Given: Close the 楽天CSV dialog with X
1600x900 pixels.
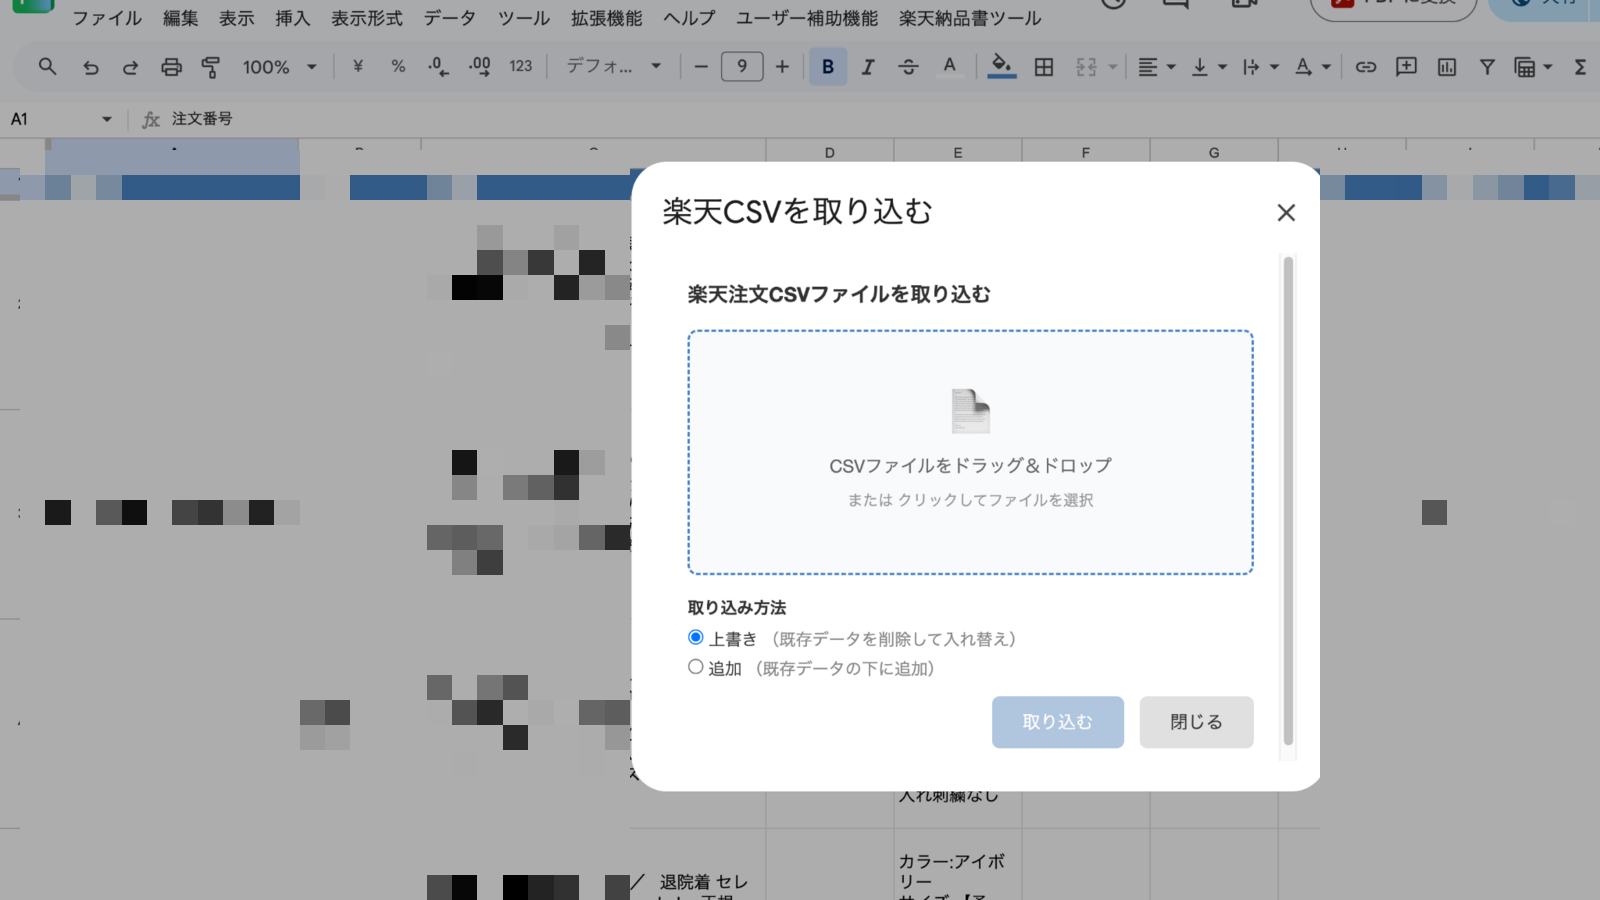Looking at the screenshot, I should pos(1286,213).
